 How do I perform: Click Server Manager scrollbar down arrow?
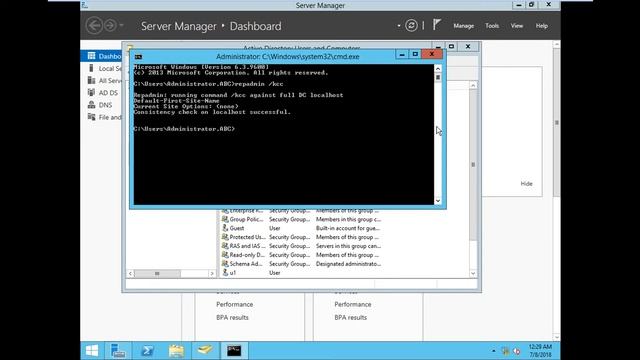pyautogui.click(x=557, y=338)
